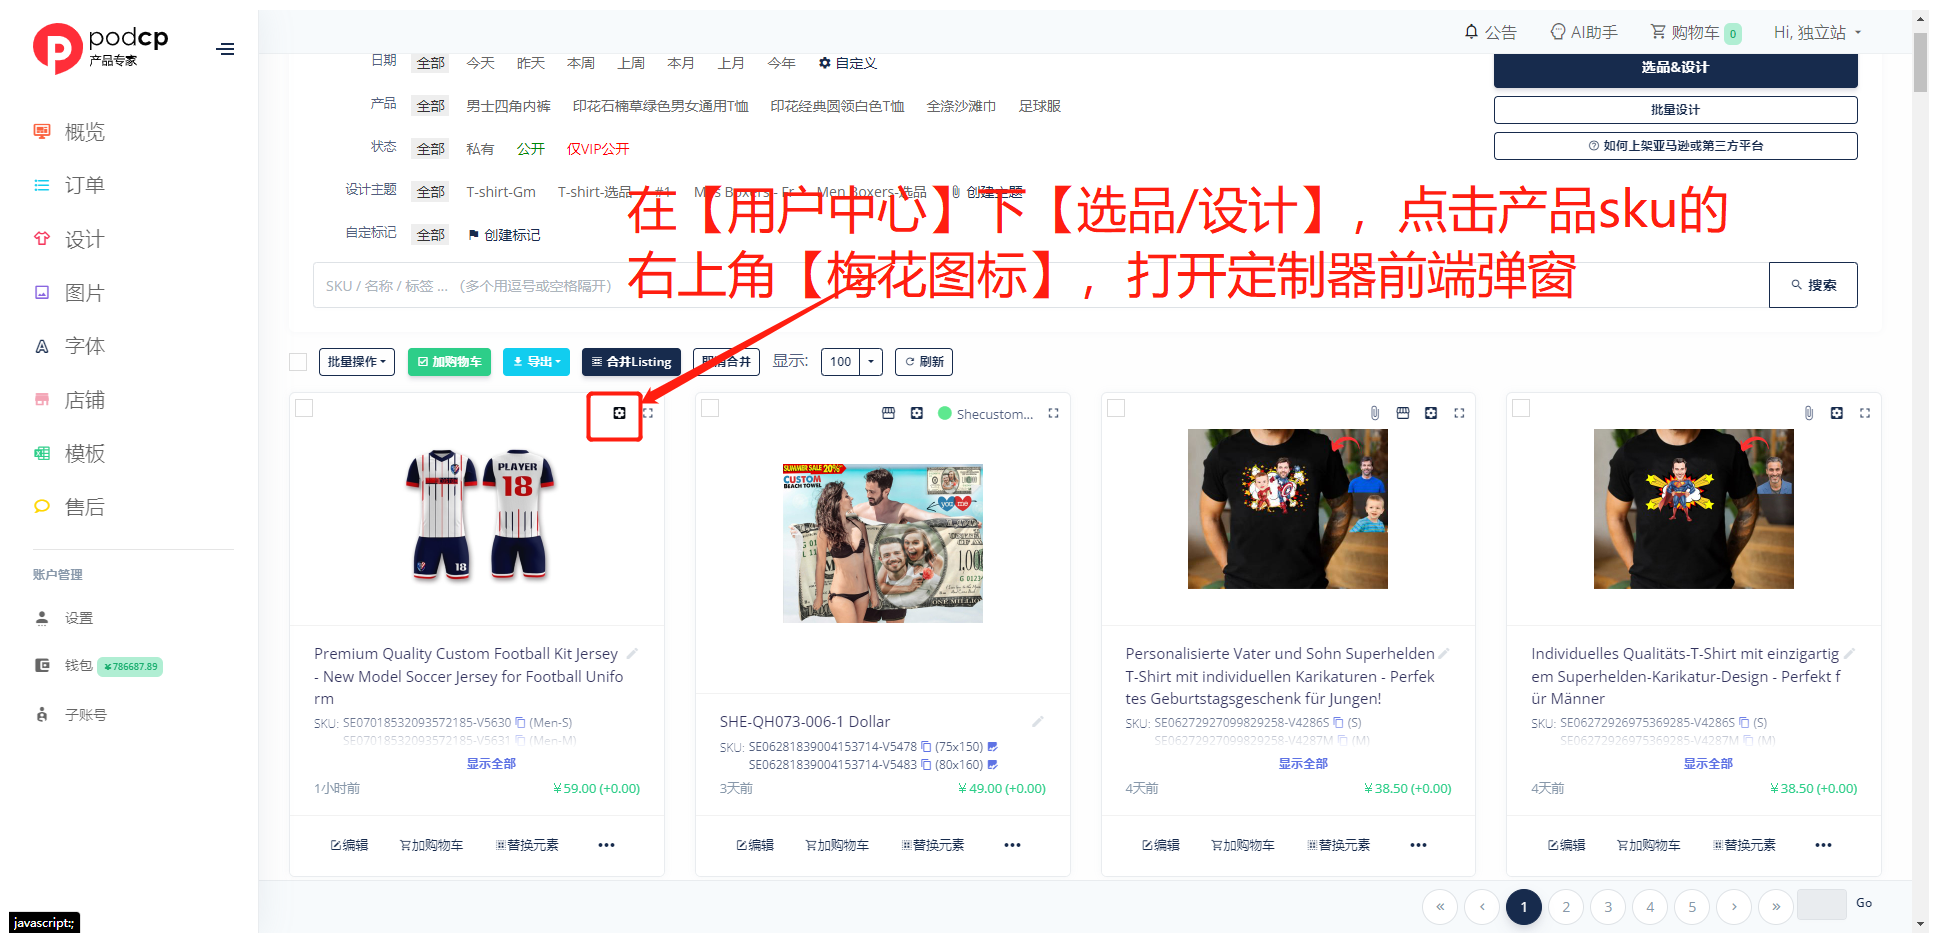
Task: Click the 合并Listing button
Action: (x=631, y=362)
